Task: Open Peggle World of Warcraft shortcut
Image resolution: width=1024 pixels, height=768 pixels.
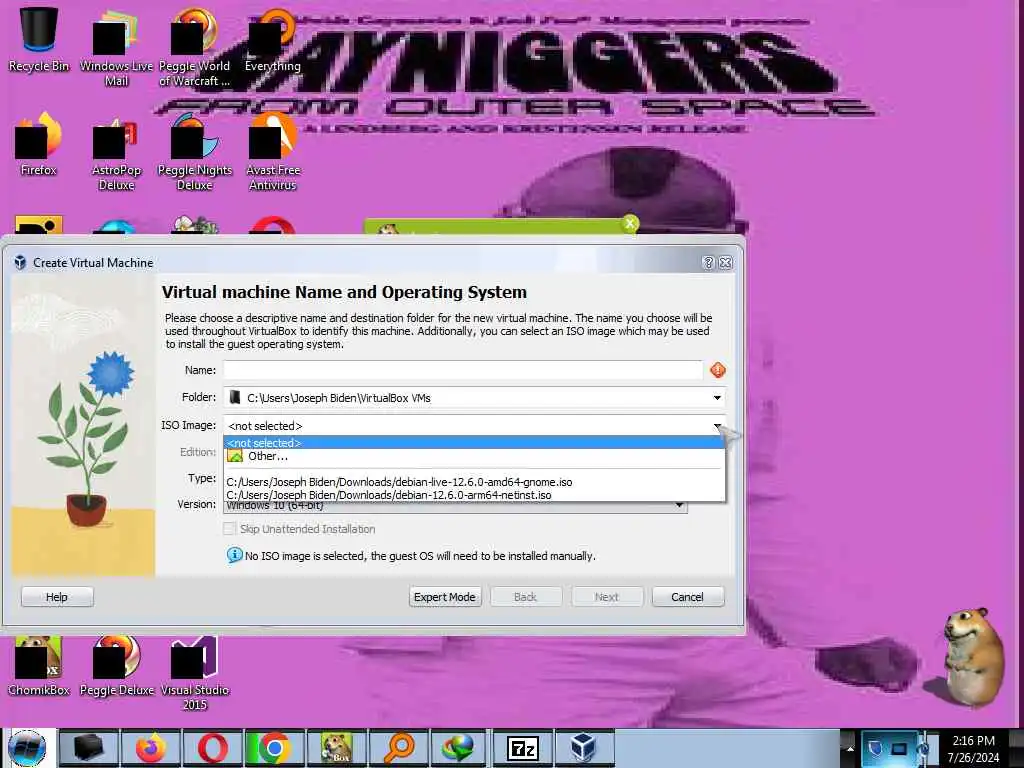Action: pos(195,47)
